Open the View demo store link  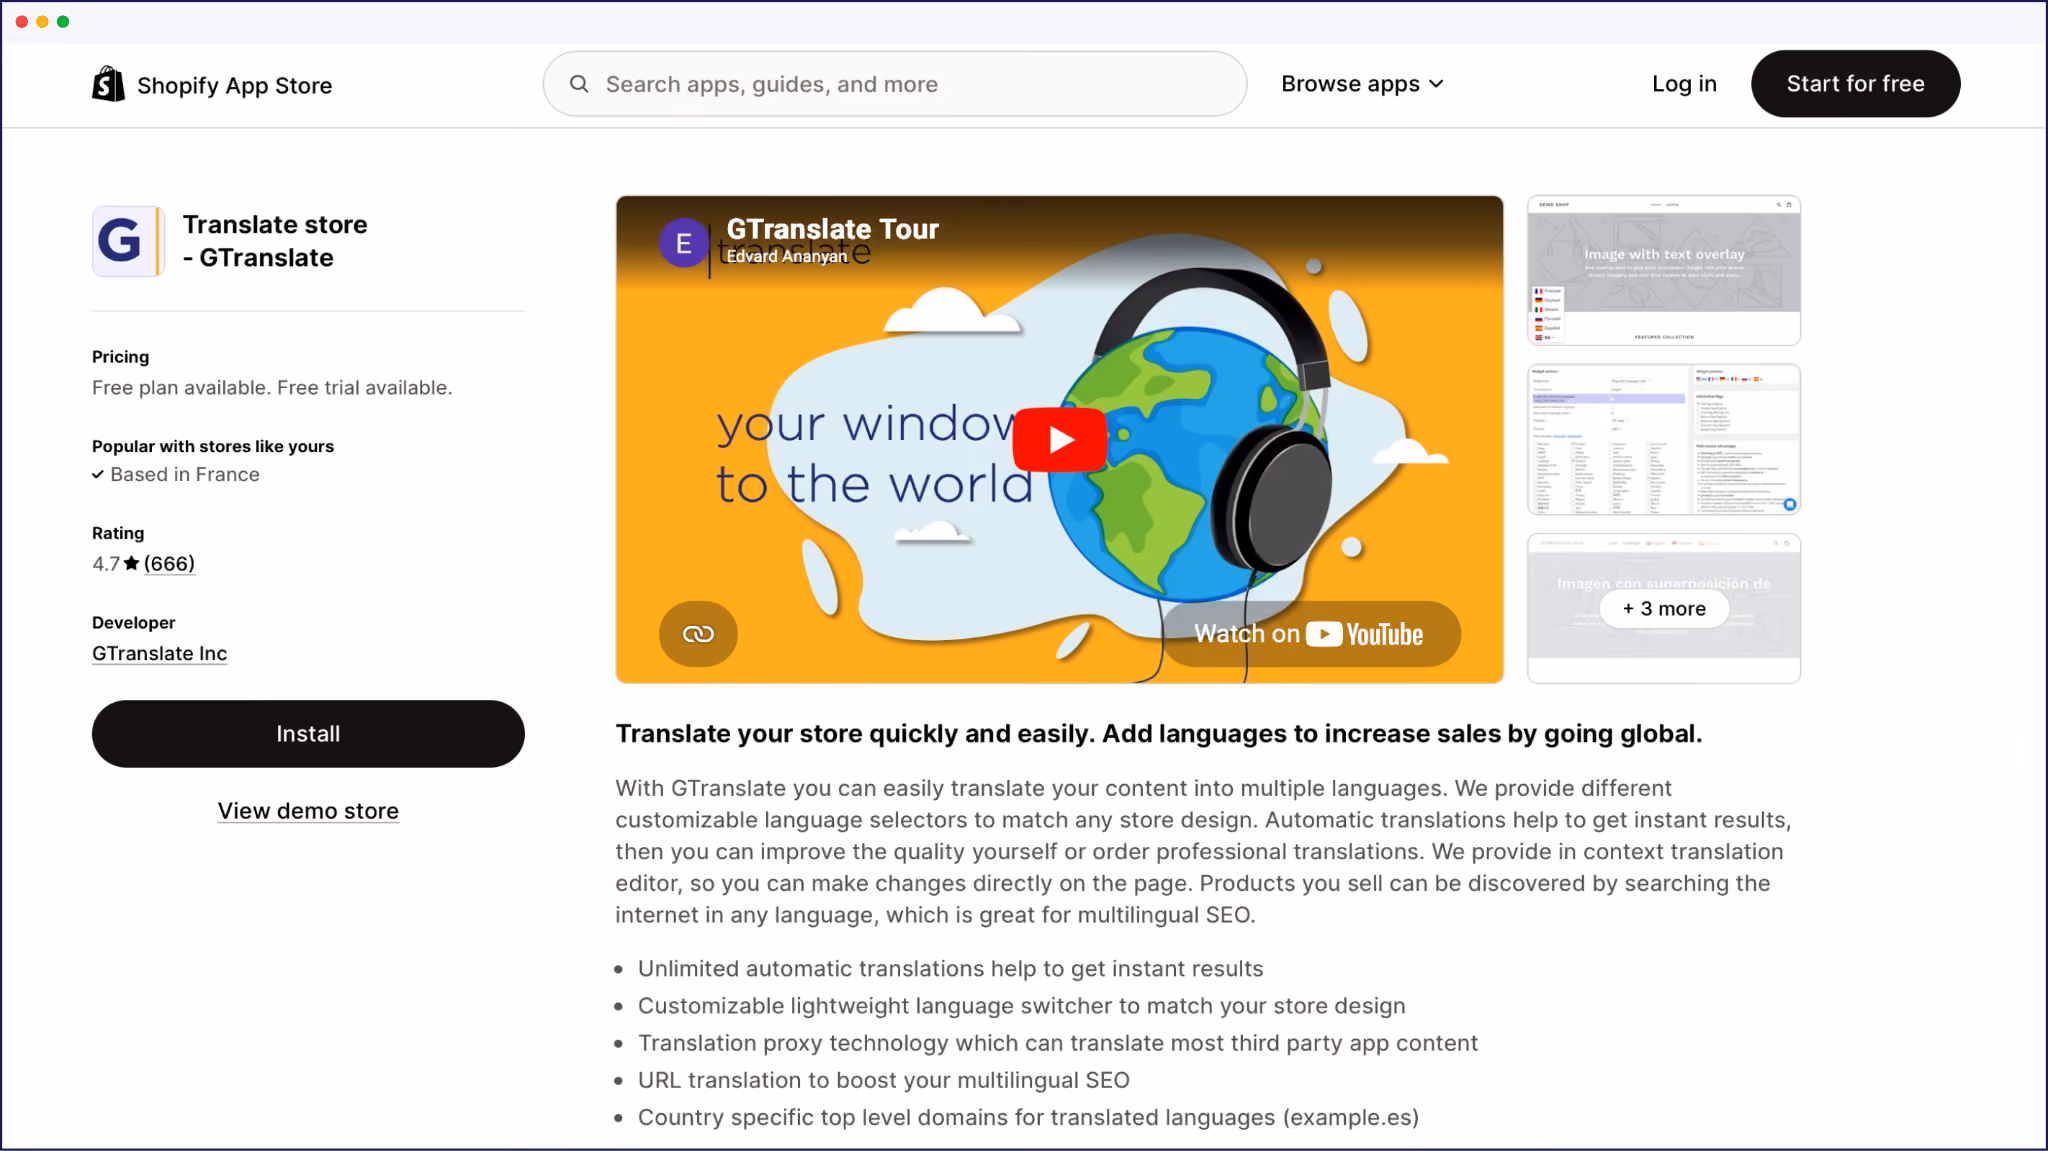pyautogui.click(x=308, y=811)
